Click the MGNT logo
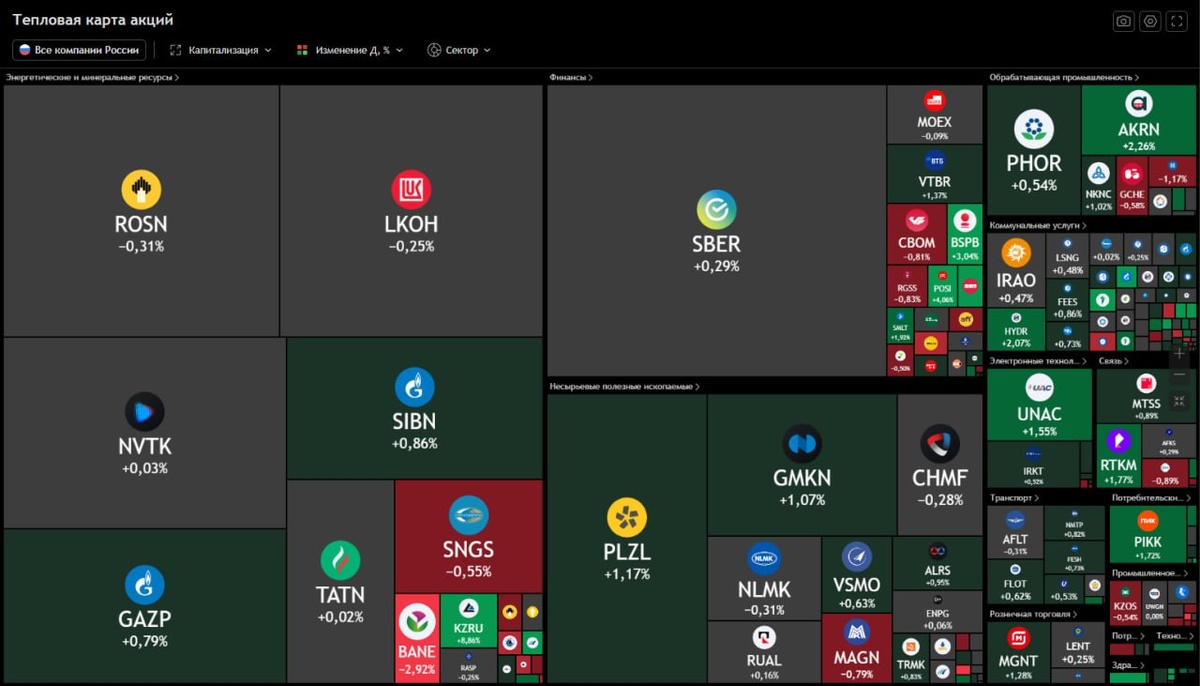Image resolution: width=1200 pixels, height=686 pixels. click(x=1018, y=638)
